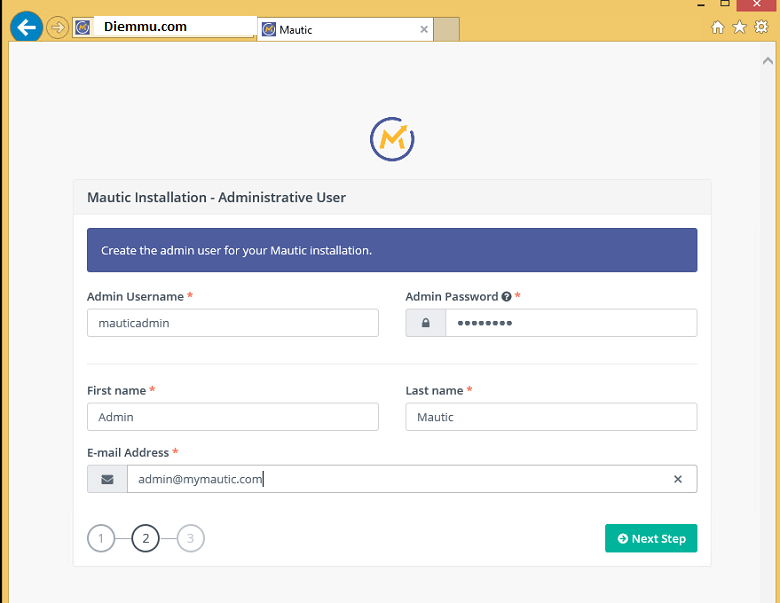Clear the e-mail field with its X icon
Screen dimensions: 780x603
[x=678, y=479]
